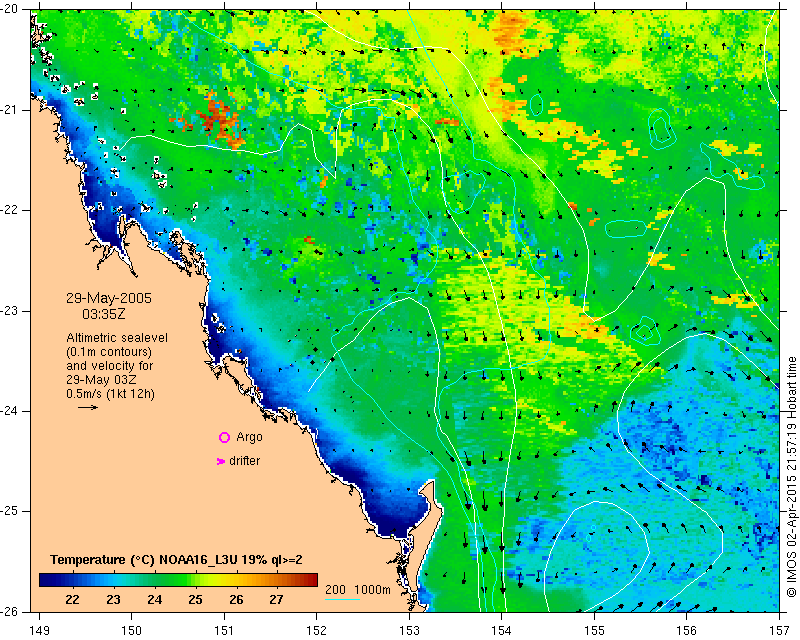Click the time text 03:35Z

click(104, 314)
